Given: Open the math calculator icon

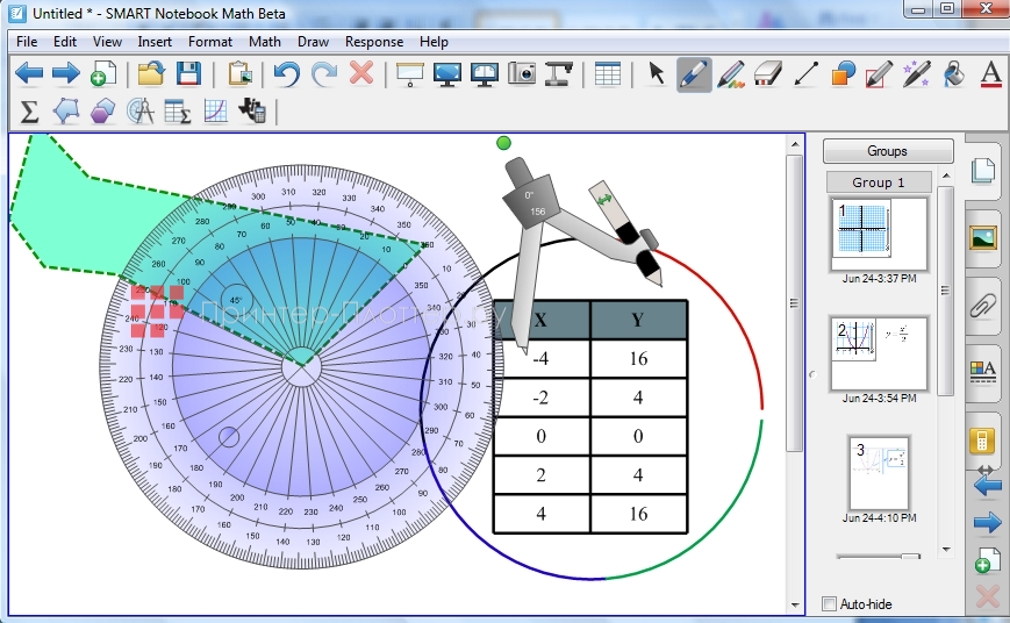Looking at the screenshot, I should (983, 440).
